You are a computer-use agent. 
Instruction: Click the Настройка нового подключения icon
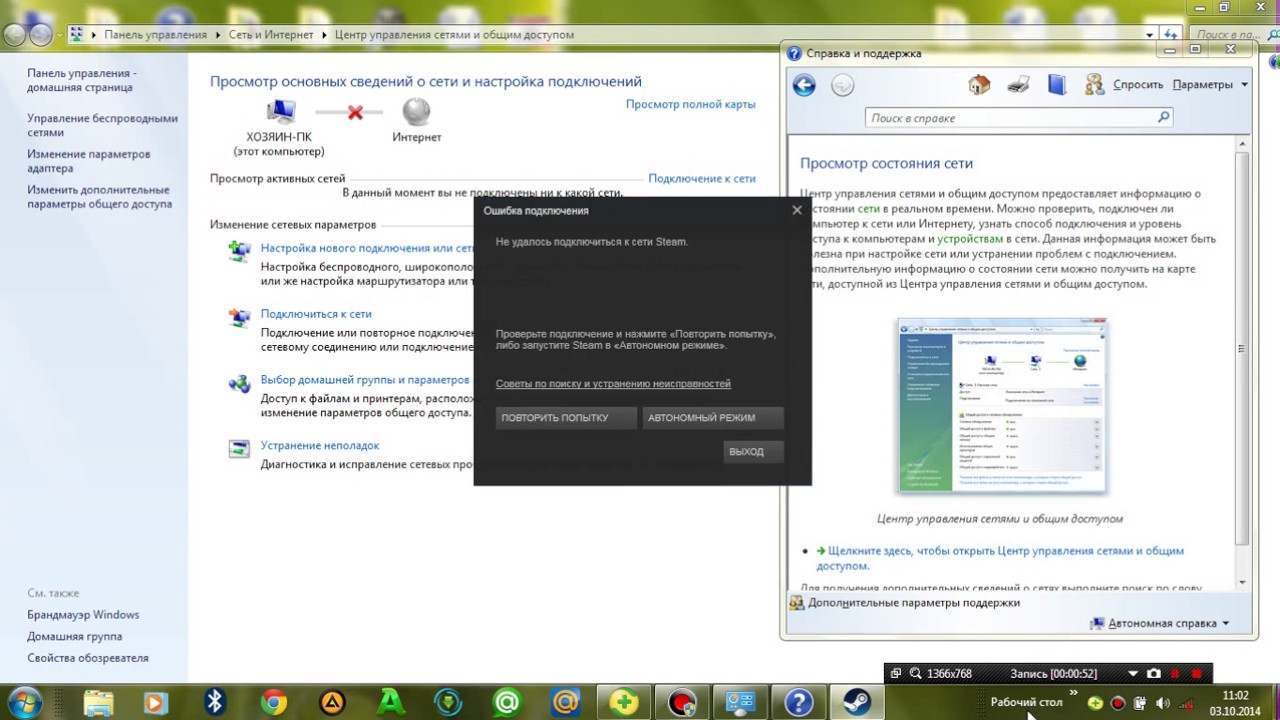tap(239, 251)
